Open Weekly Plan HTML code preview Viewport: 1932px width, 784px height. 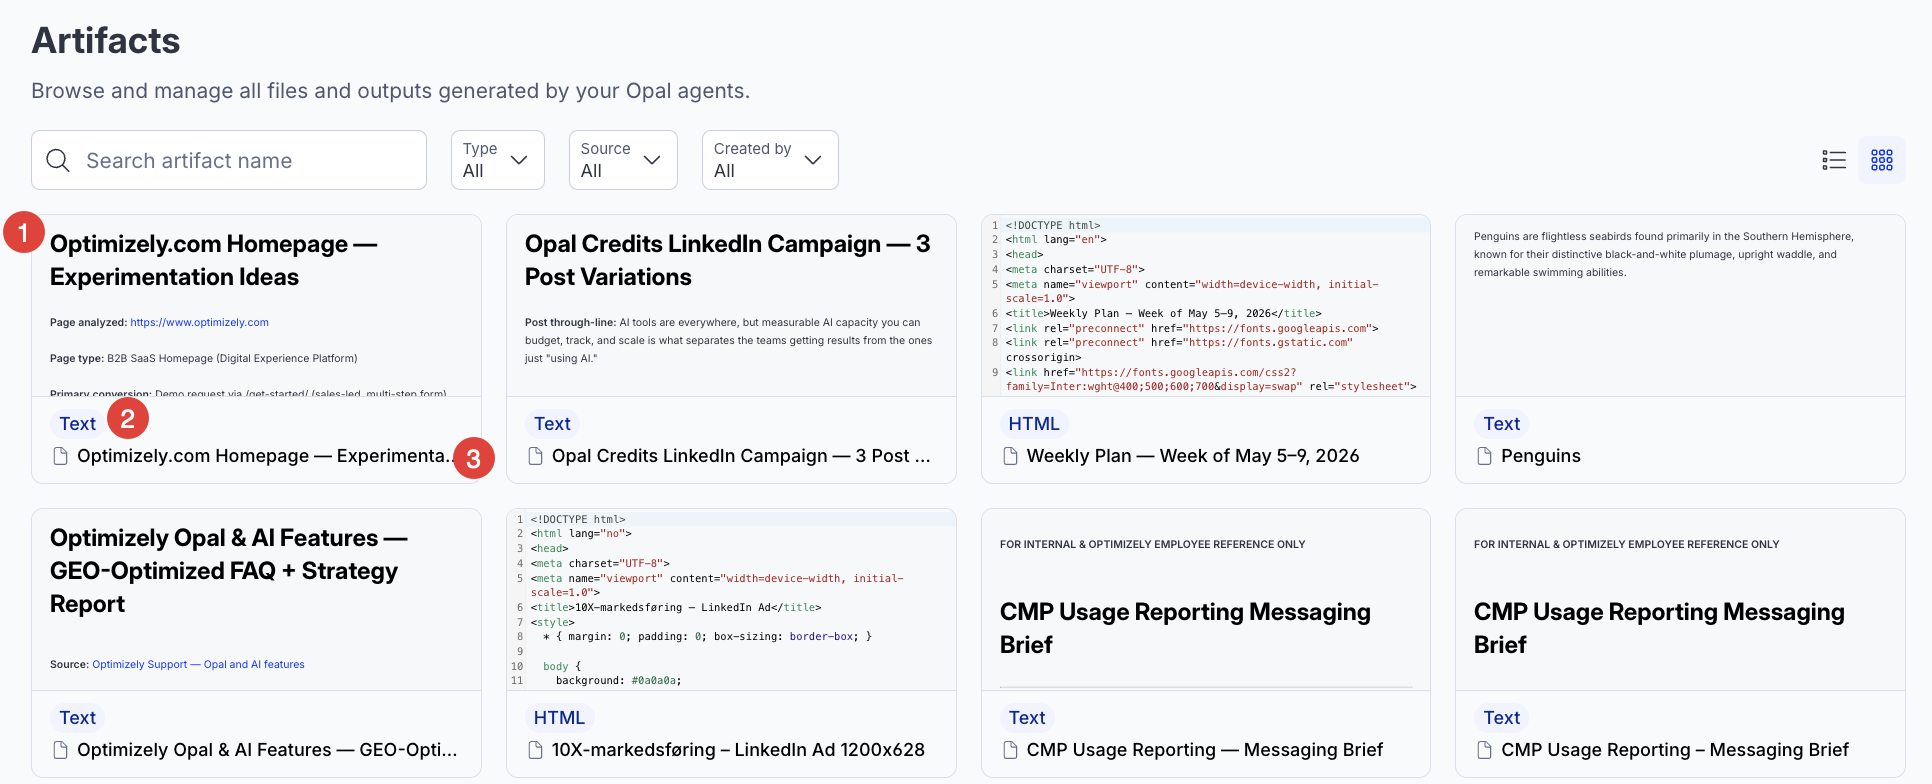pos(1205,306)
